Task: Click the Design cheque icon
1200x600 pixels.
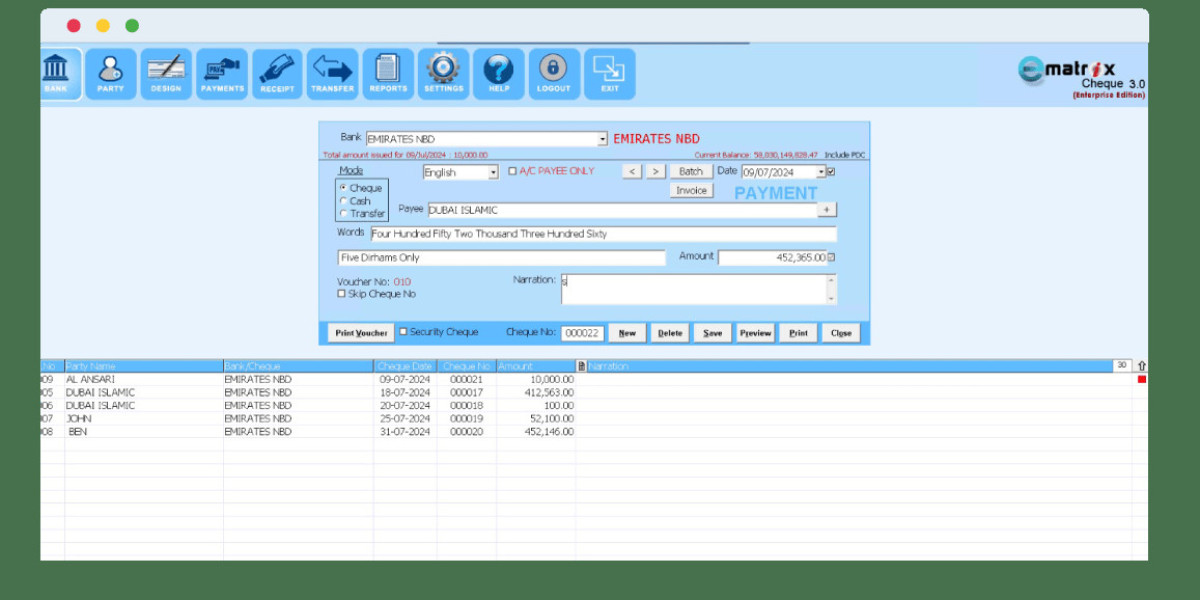Action: click(x=166, y=73)
